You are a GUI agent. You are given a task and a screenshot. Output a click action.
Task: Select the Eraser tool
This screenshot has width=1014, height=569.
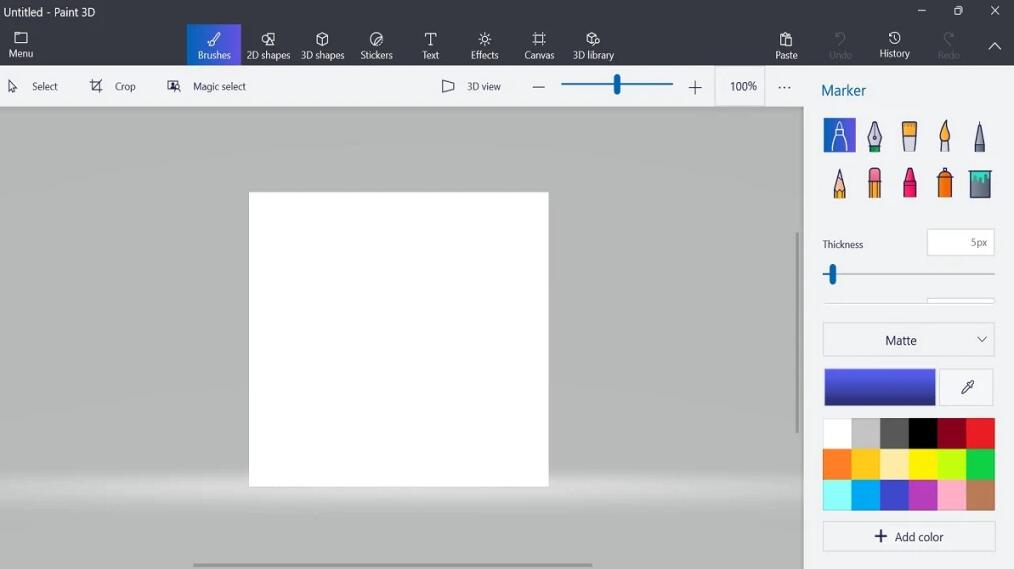(x=874, y=183)
